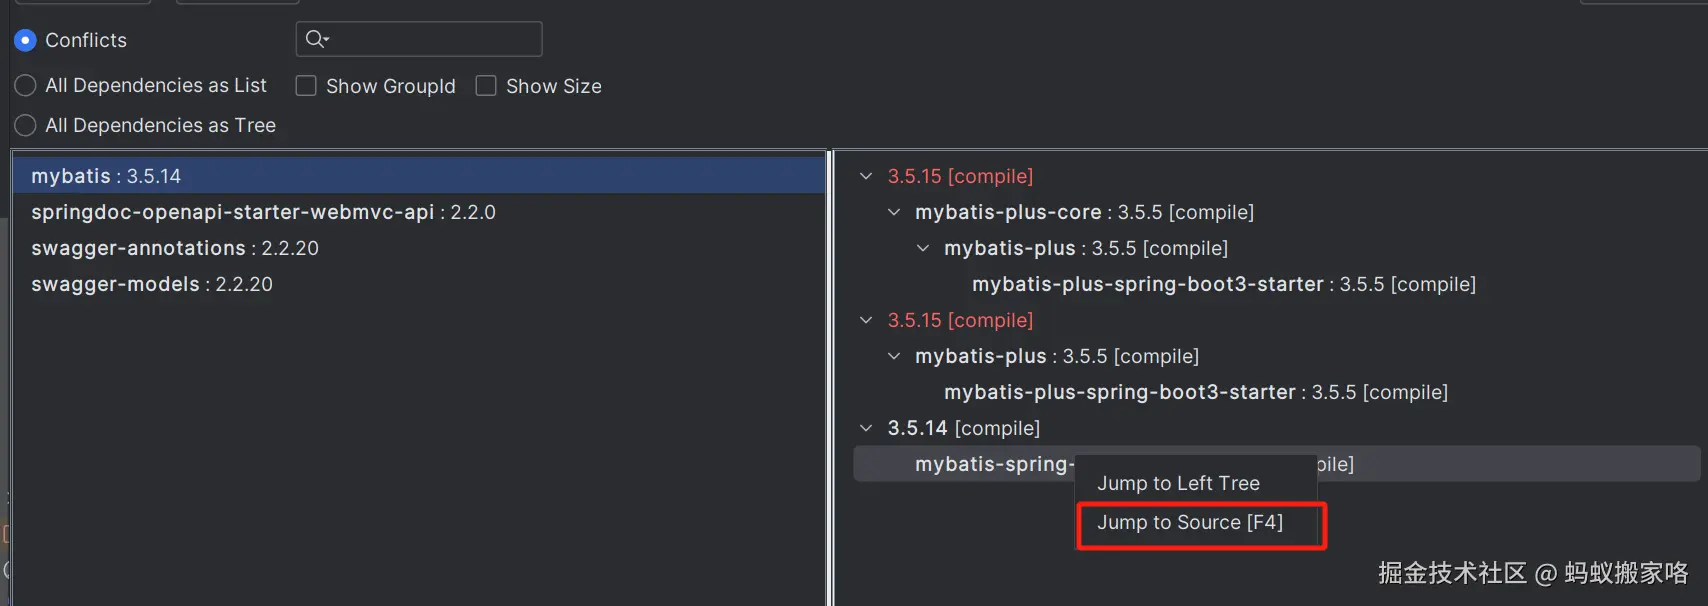
Task: Choose Jump to Left Tree
Action: (x=1178, y=483)
